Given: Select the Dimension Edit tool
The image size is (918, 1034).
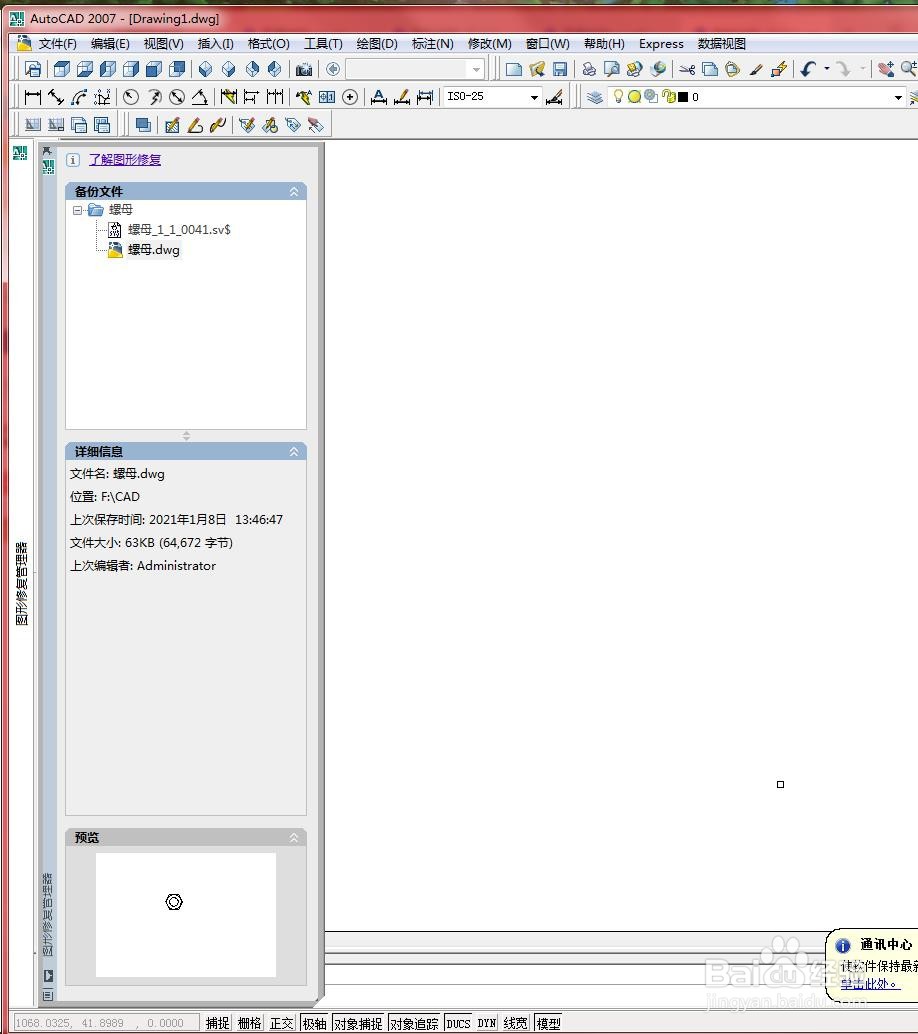Looking at the screenshot, I should [379, 98].
